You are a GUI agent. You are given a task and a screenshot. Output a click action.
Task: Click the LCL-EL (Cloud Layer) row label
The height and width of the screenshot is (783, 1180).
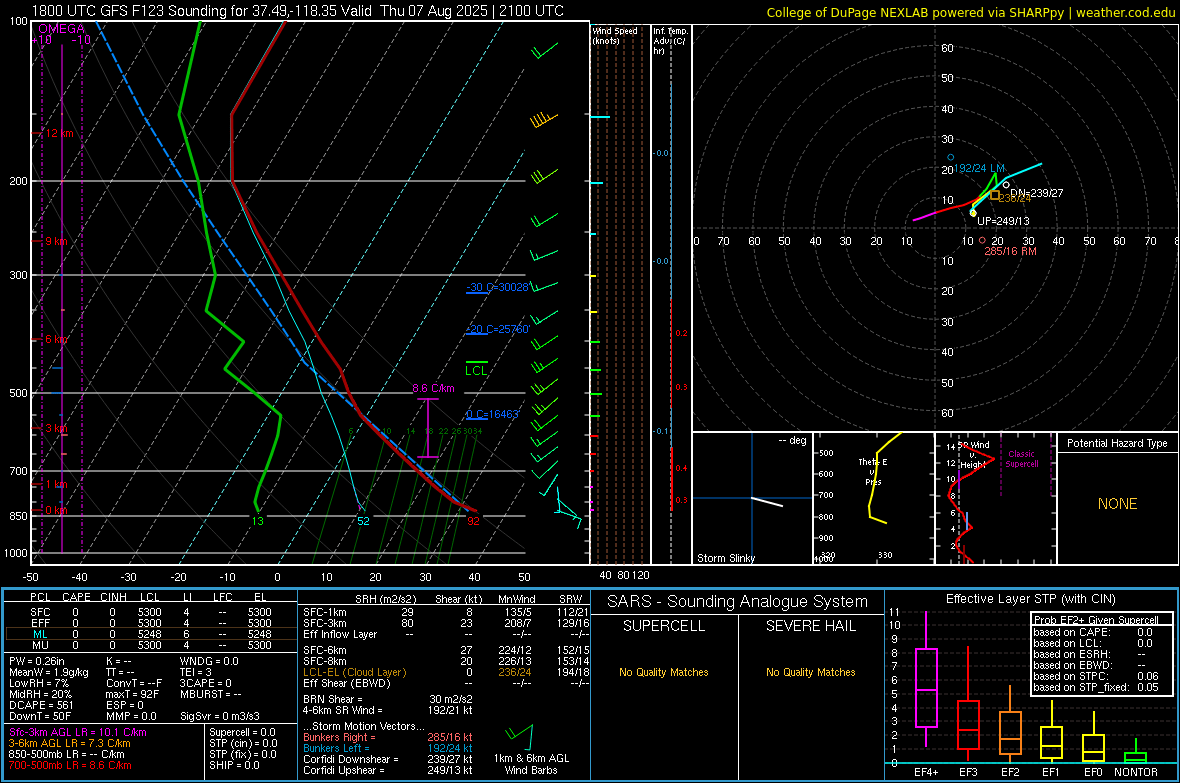(x=354, y=672)
